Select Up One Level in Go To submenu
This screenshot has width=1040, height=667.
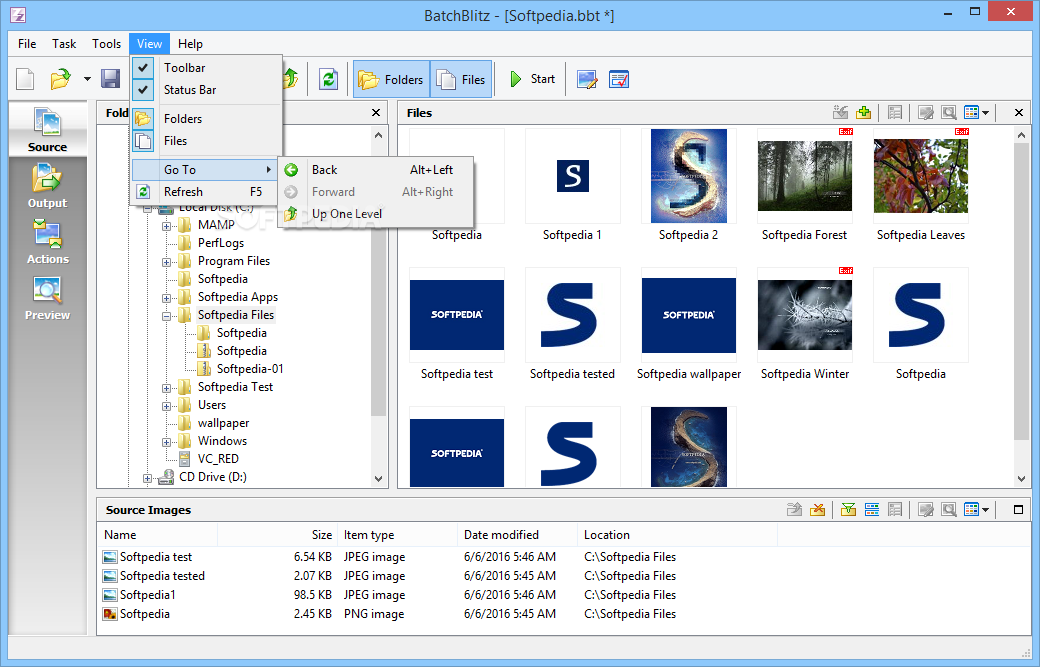(x=375, y=213)
